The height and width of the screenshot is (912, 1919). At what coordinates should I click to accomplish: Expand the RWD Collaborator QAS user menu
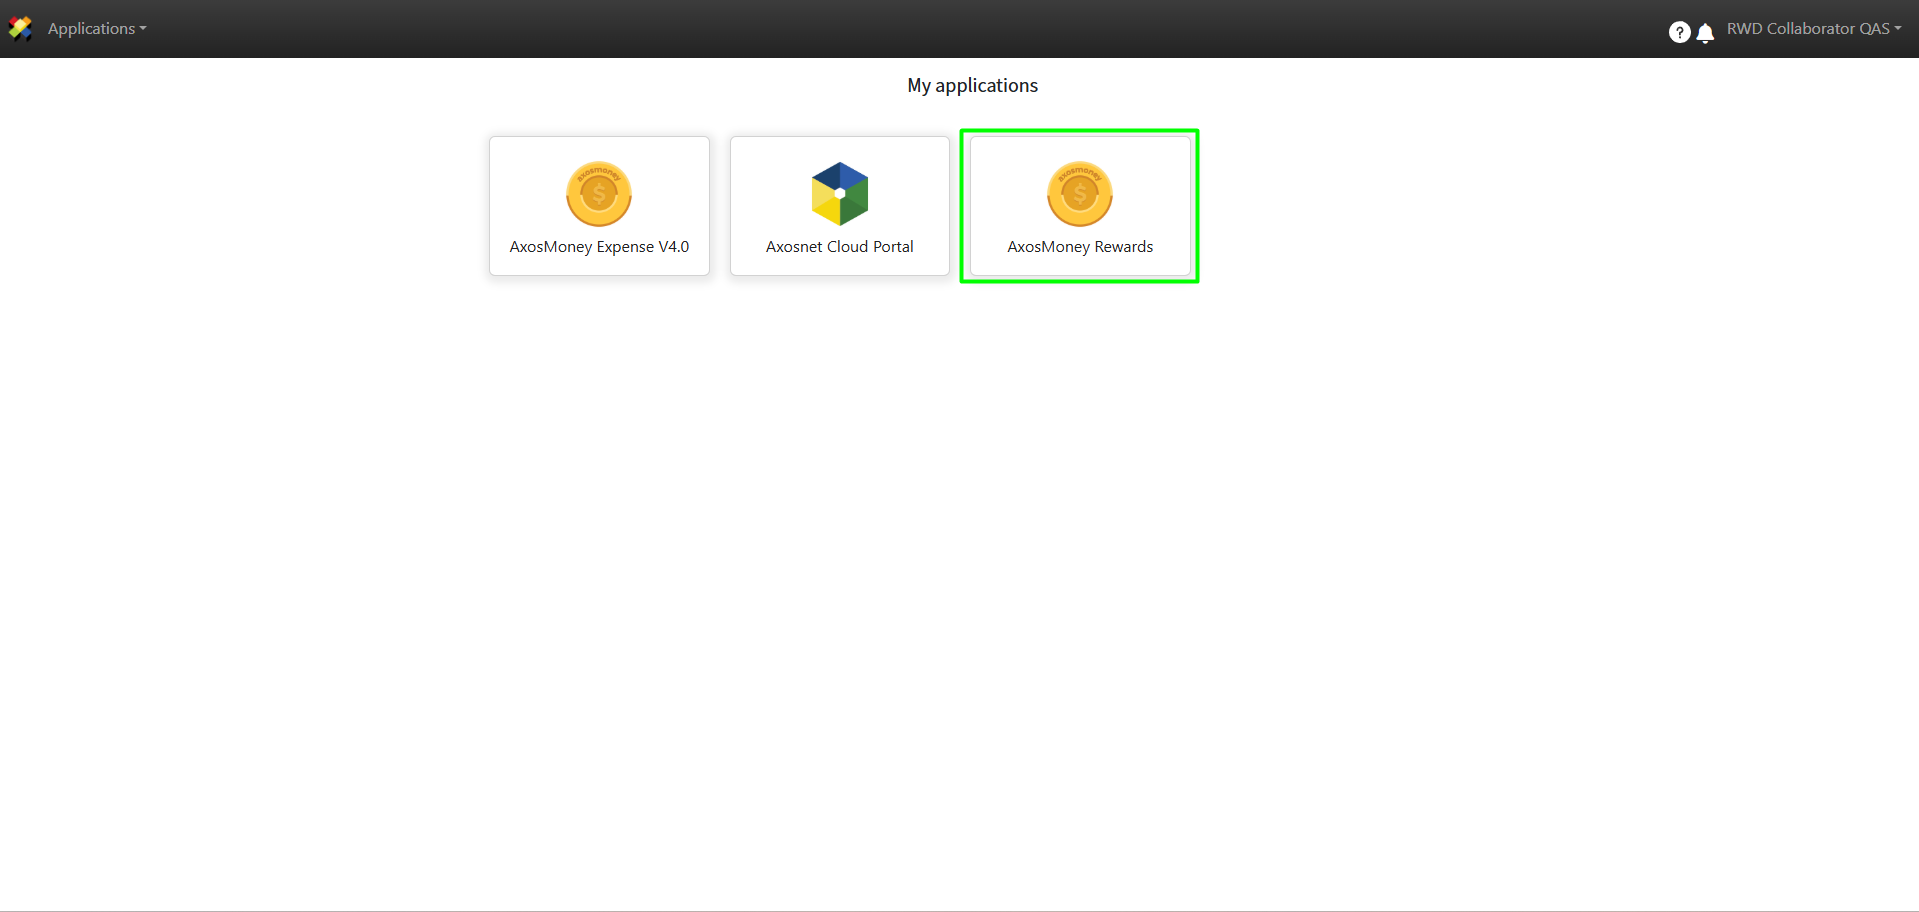pyautogui.click(x=1813, y=29)
